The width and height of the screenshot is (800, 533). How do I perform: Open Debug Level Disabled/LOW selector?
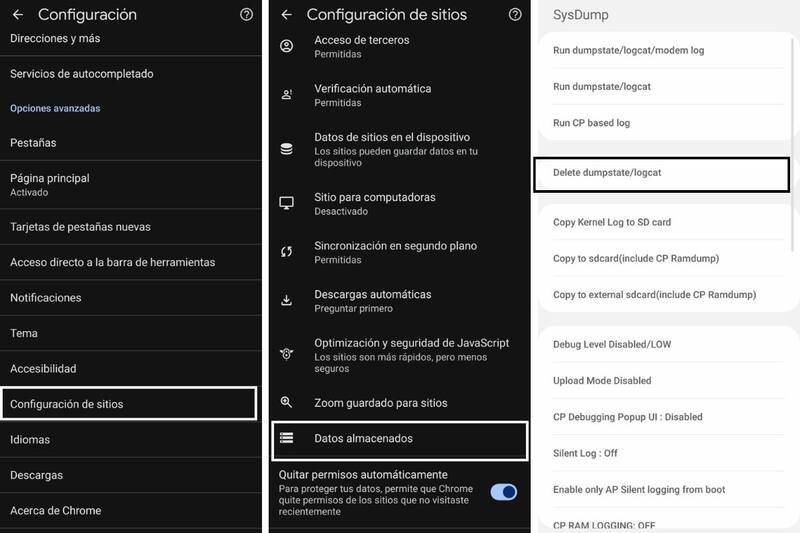click(612, 344)
